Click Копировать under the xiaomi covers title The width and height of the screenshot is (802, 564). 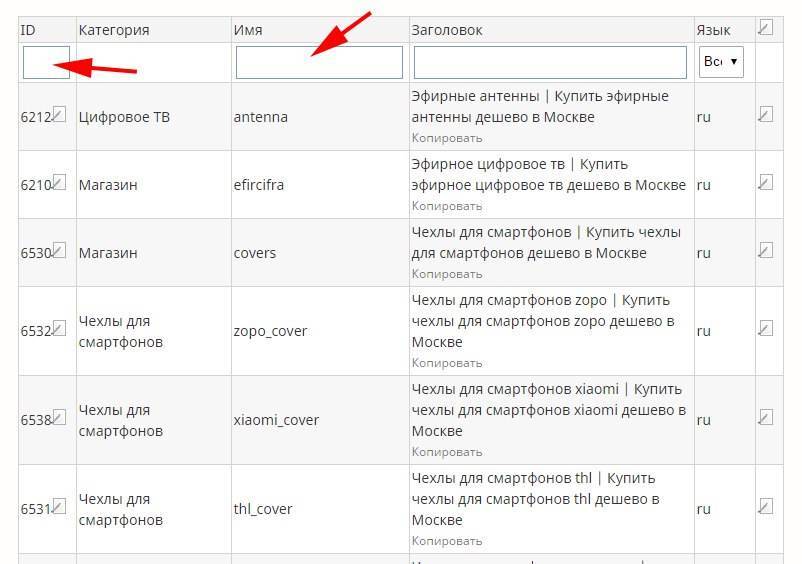[446, 452]
